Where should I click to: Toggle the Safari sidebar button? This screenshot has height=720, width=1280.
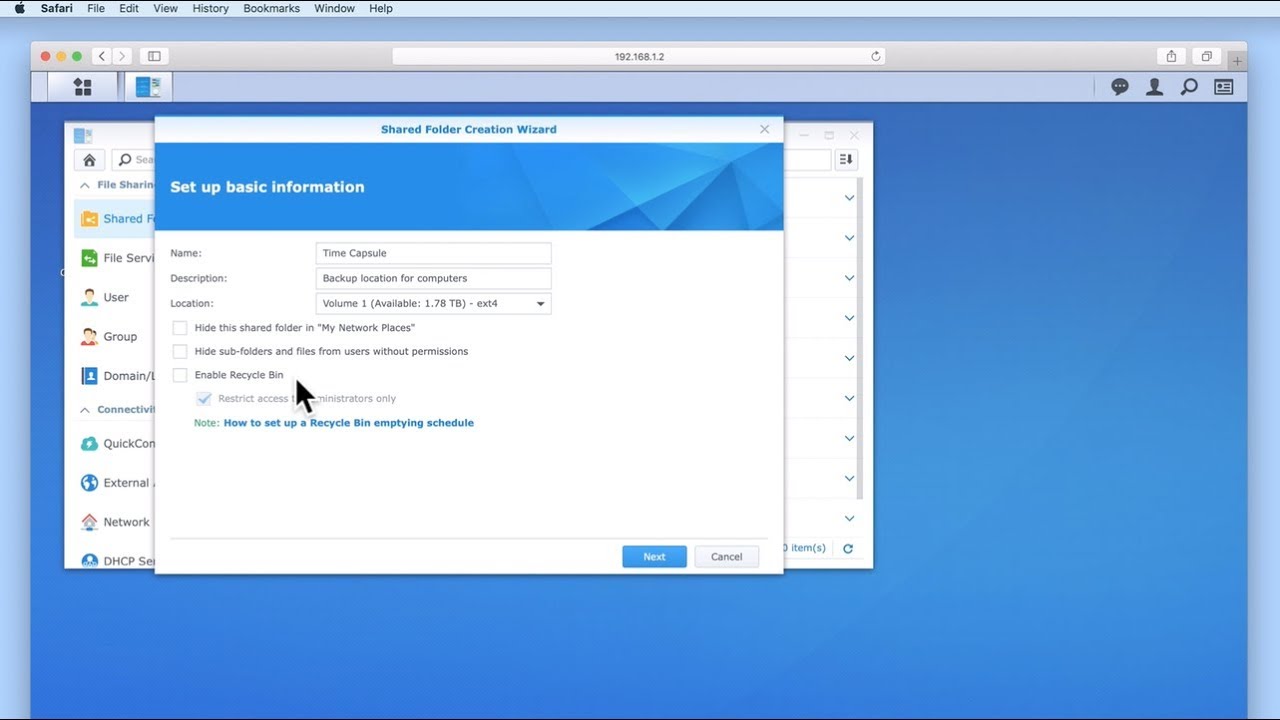(154, 56)
